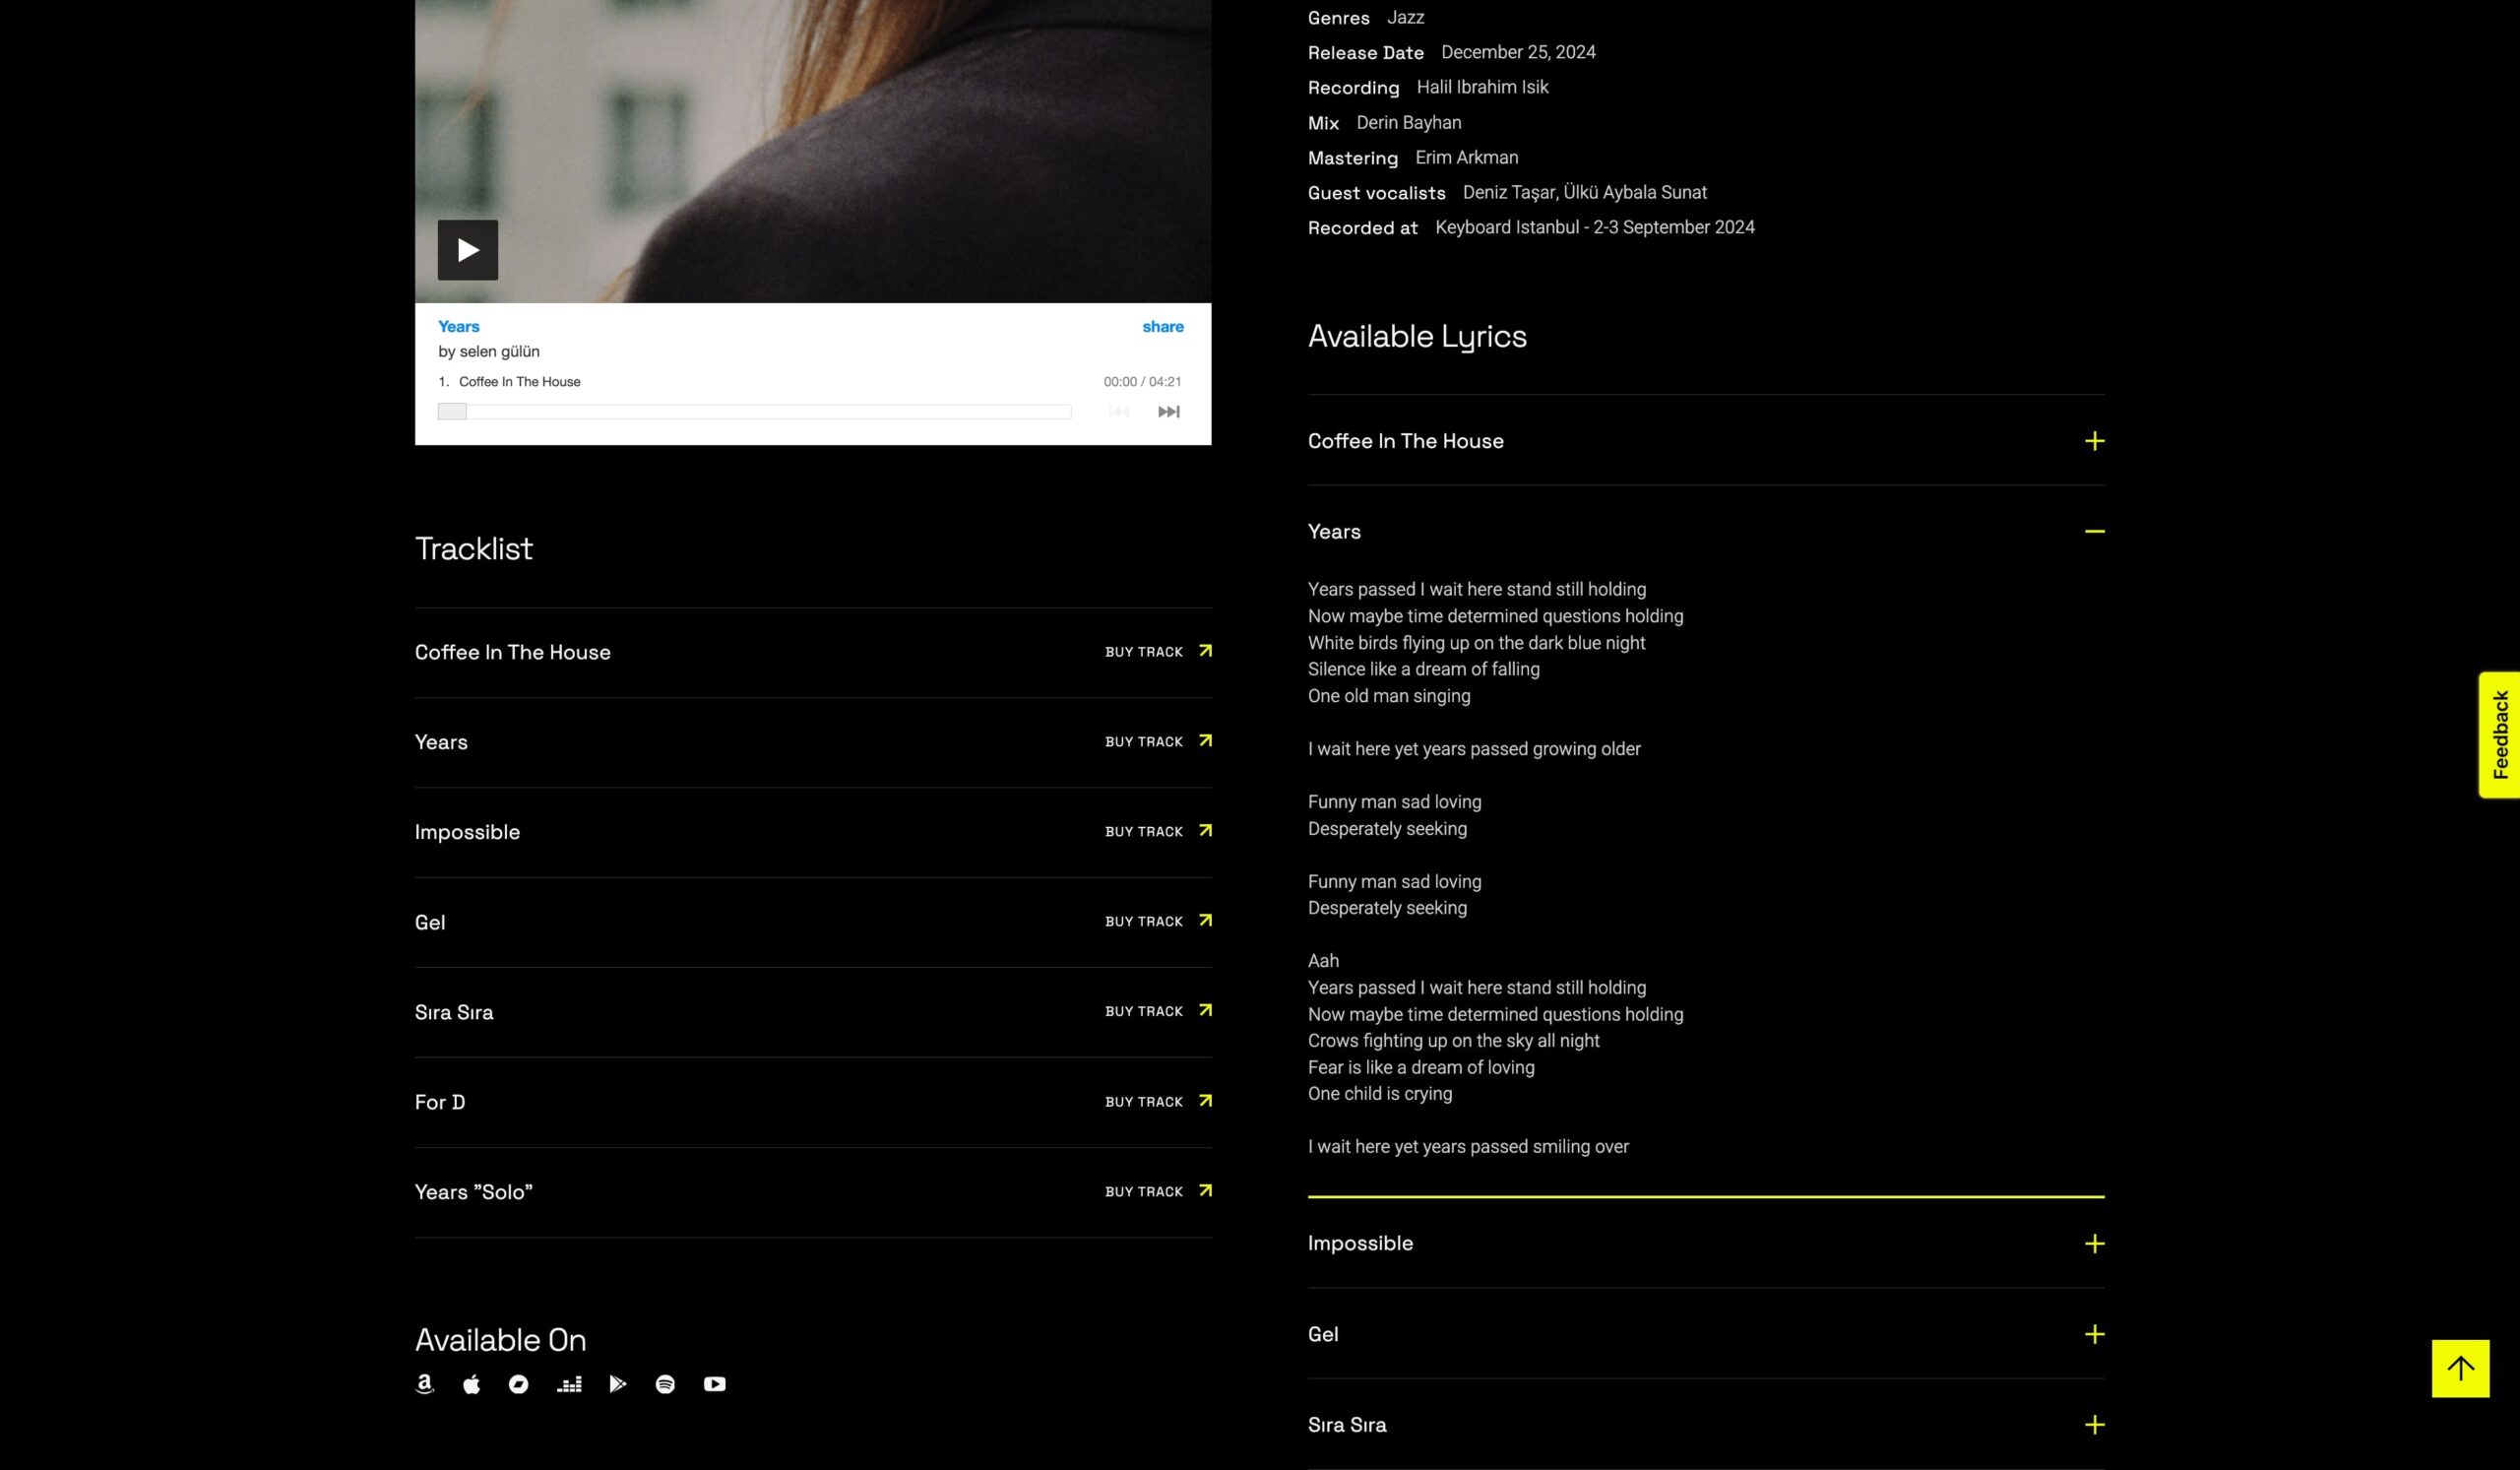The image size is (2520, 1470).
Task: Click 'by selen gülün' artist text
Action: (x=488, y=351)
